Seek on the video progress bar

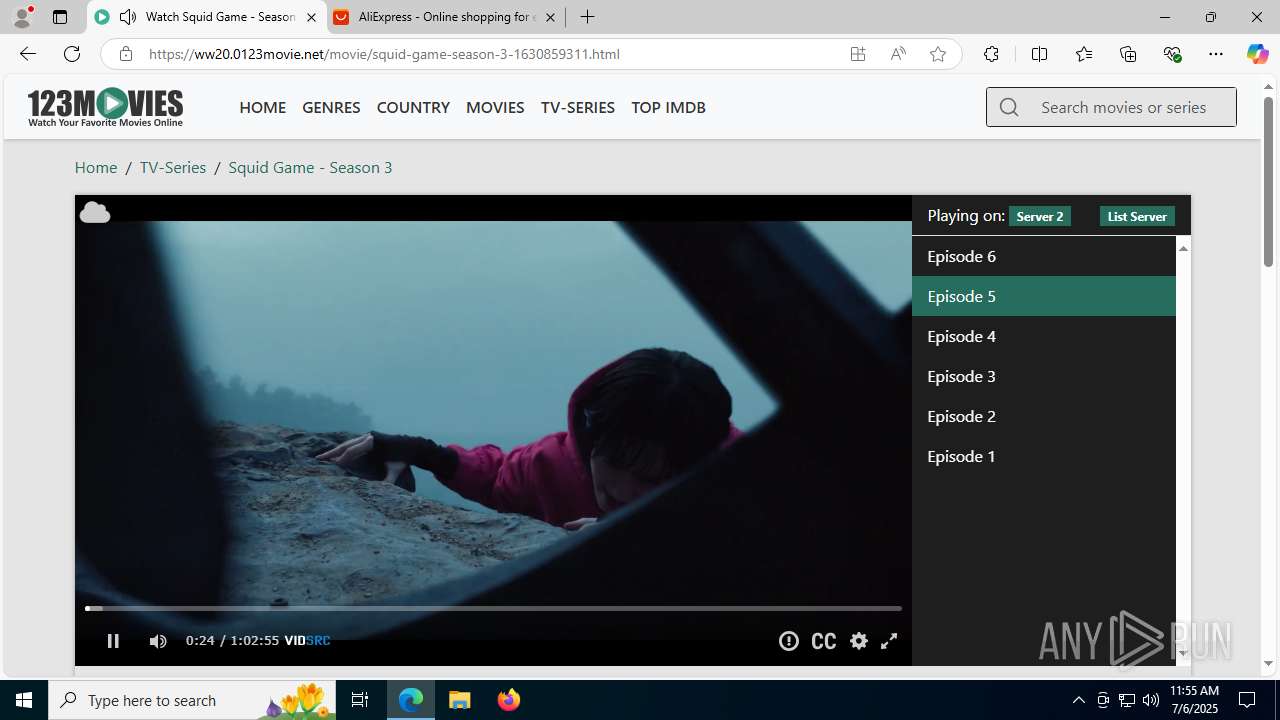tap(493, 608)
